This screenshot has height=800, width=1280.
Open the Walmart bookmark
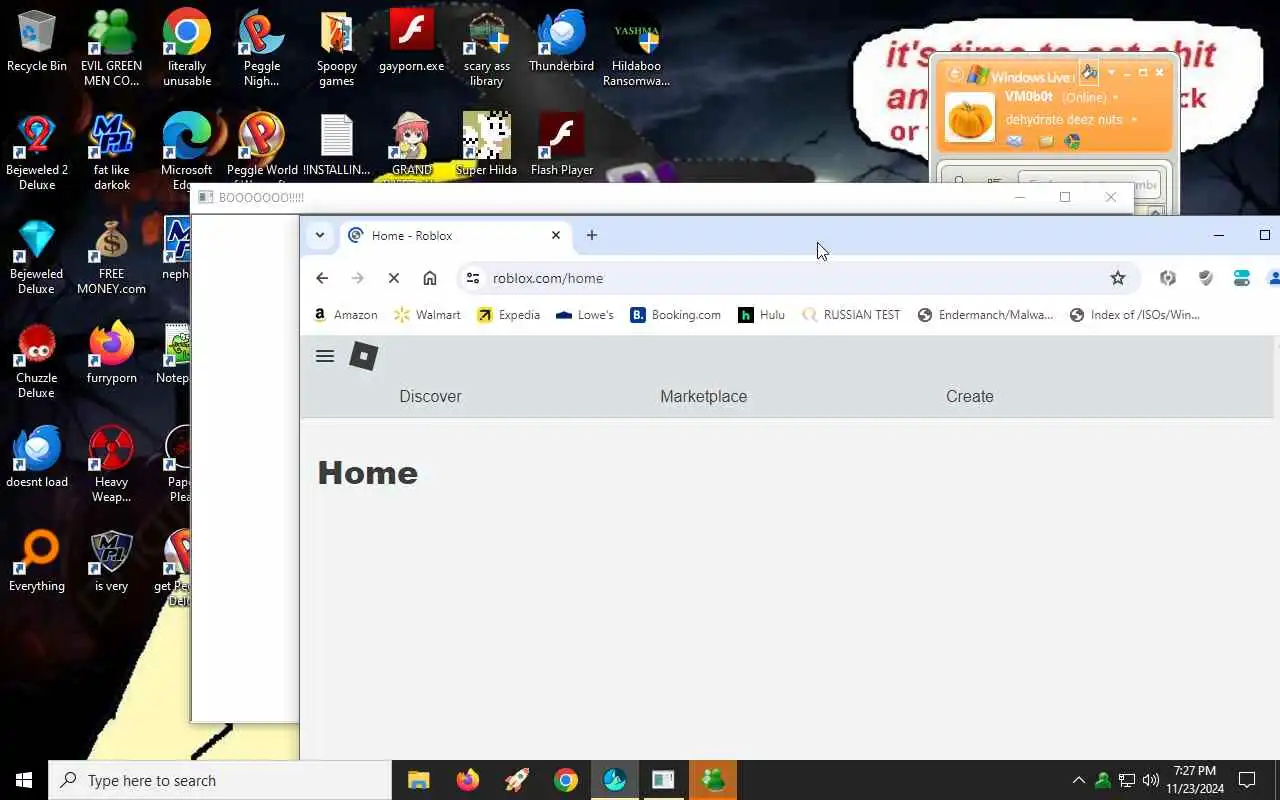tap(427, 314)
